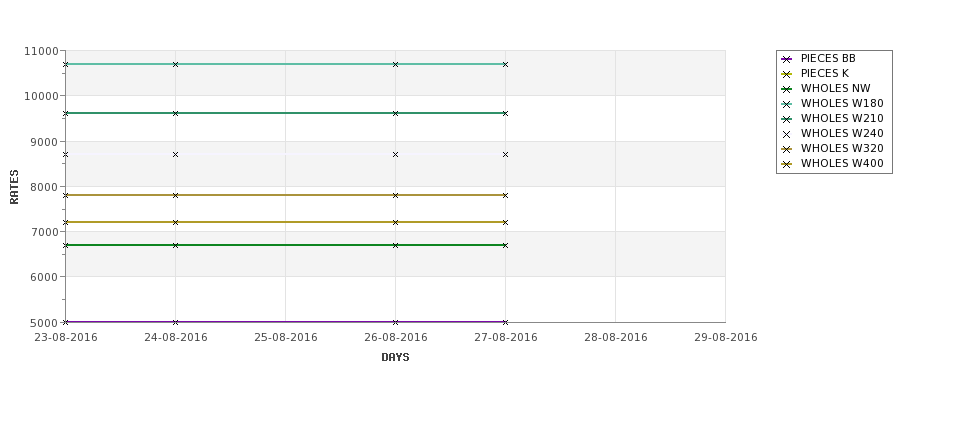This screenshot has height=429, width=975.
Task: Select the 8000 y-axis tick label
Action: (44, 187)
